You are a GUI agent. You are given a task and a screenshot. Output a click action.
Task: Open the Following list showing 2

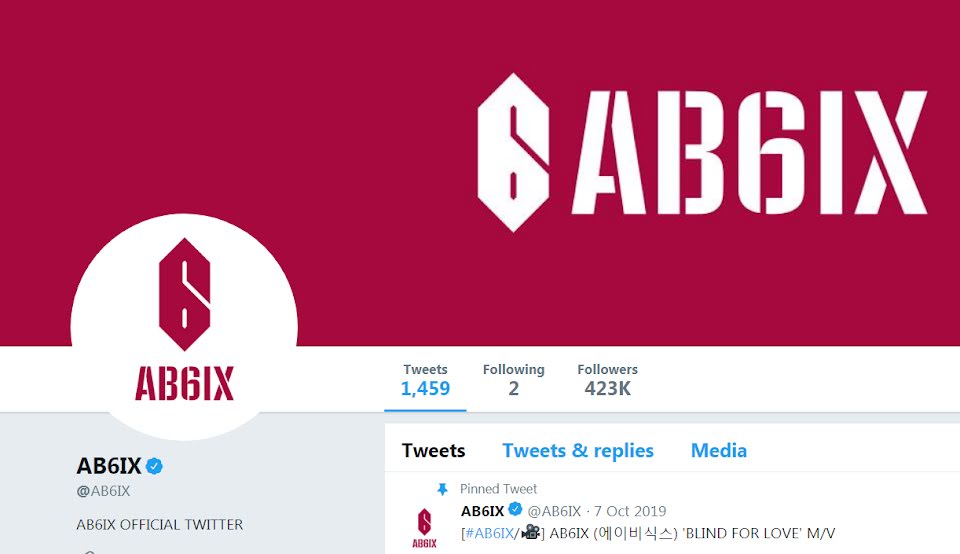tap(514, 380)
